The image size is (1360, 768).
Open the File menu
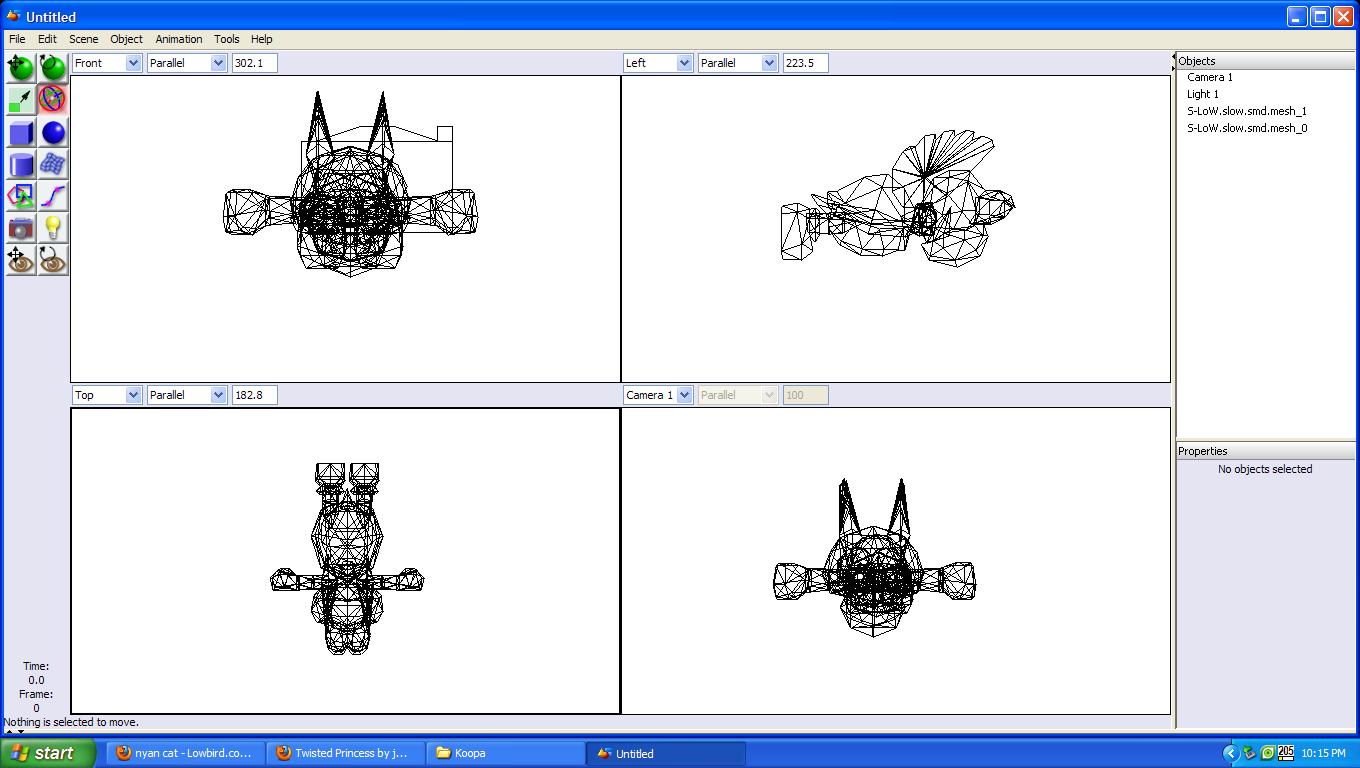point(17,39)
